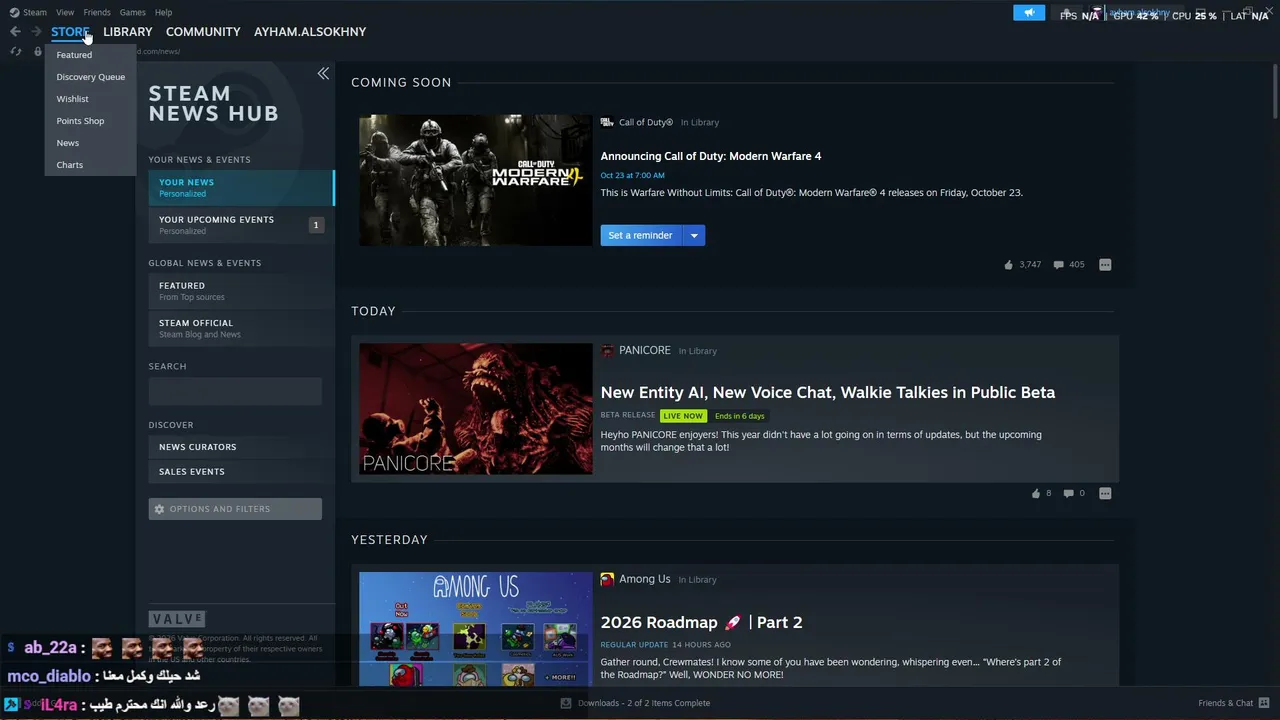This screenshot has height=720, width=1280.
Task: Select Your Upcoming Events
Action: pos(241,225)
